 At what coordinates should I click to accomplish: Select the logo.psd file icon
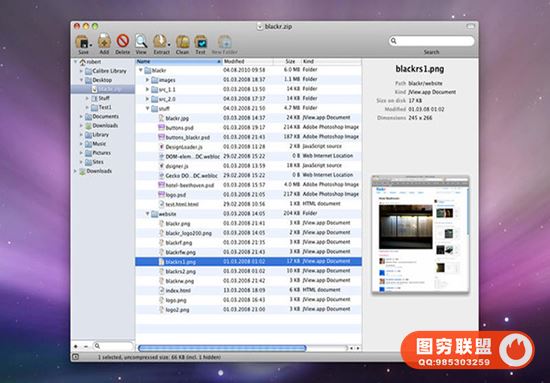(x=161, y=194)
